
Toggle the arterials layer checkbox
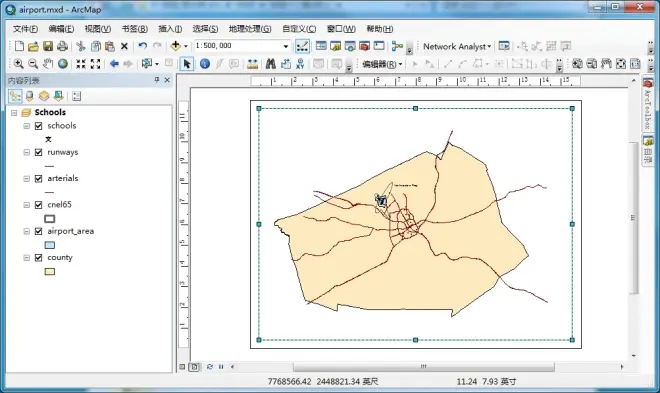tap(39, 179)
